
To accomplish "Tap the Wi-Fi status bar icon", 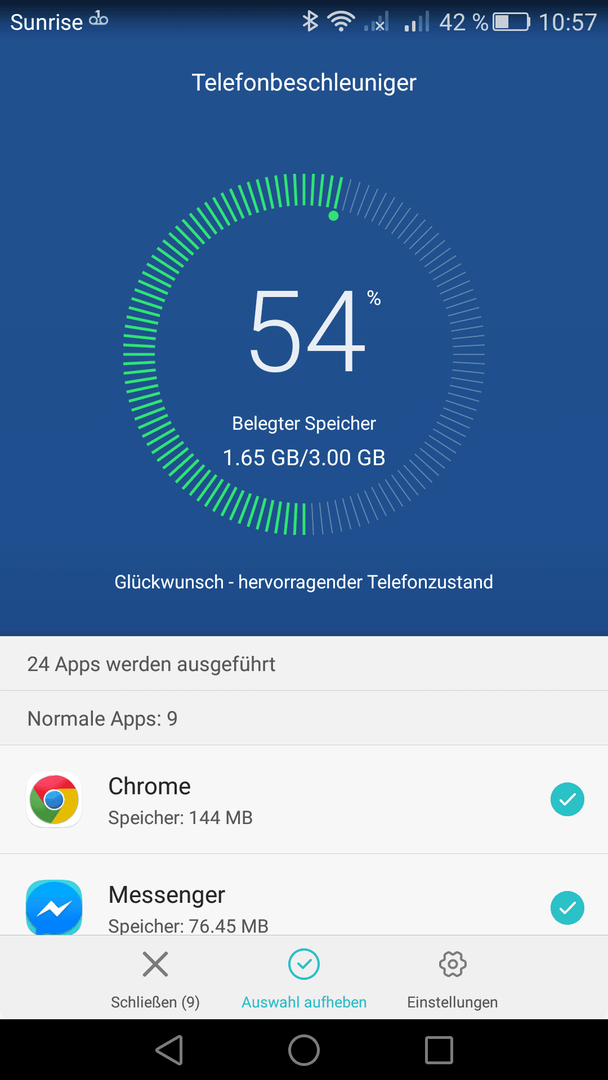I will [341, 22].
